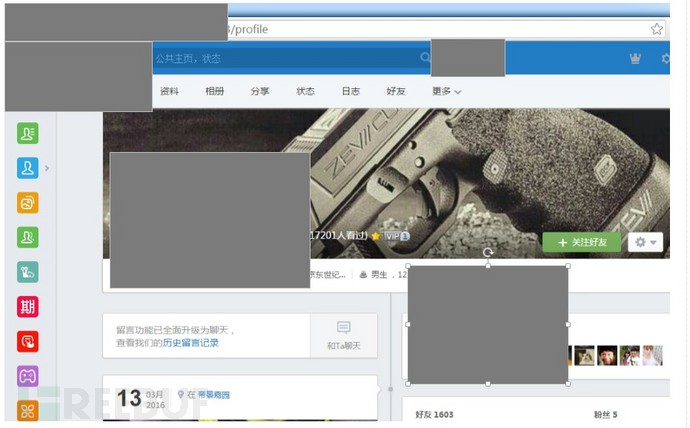Click the 17201人看过 view count text
This screenshot has height=428, width=690.
[339, 235]
